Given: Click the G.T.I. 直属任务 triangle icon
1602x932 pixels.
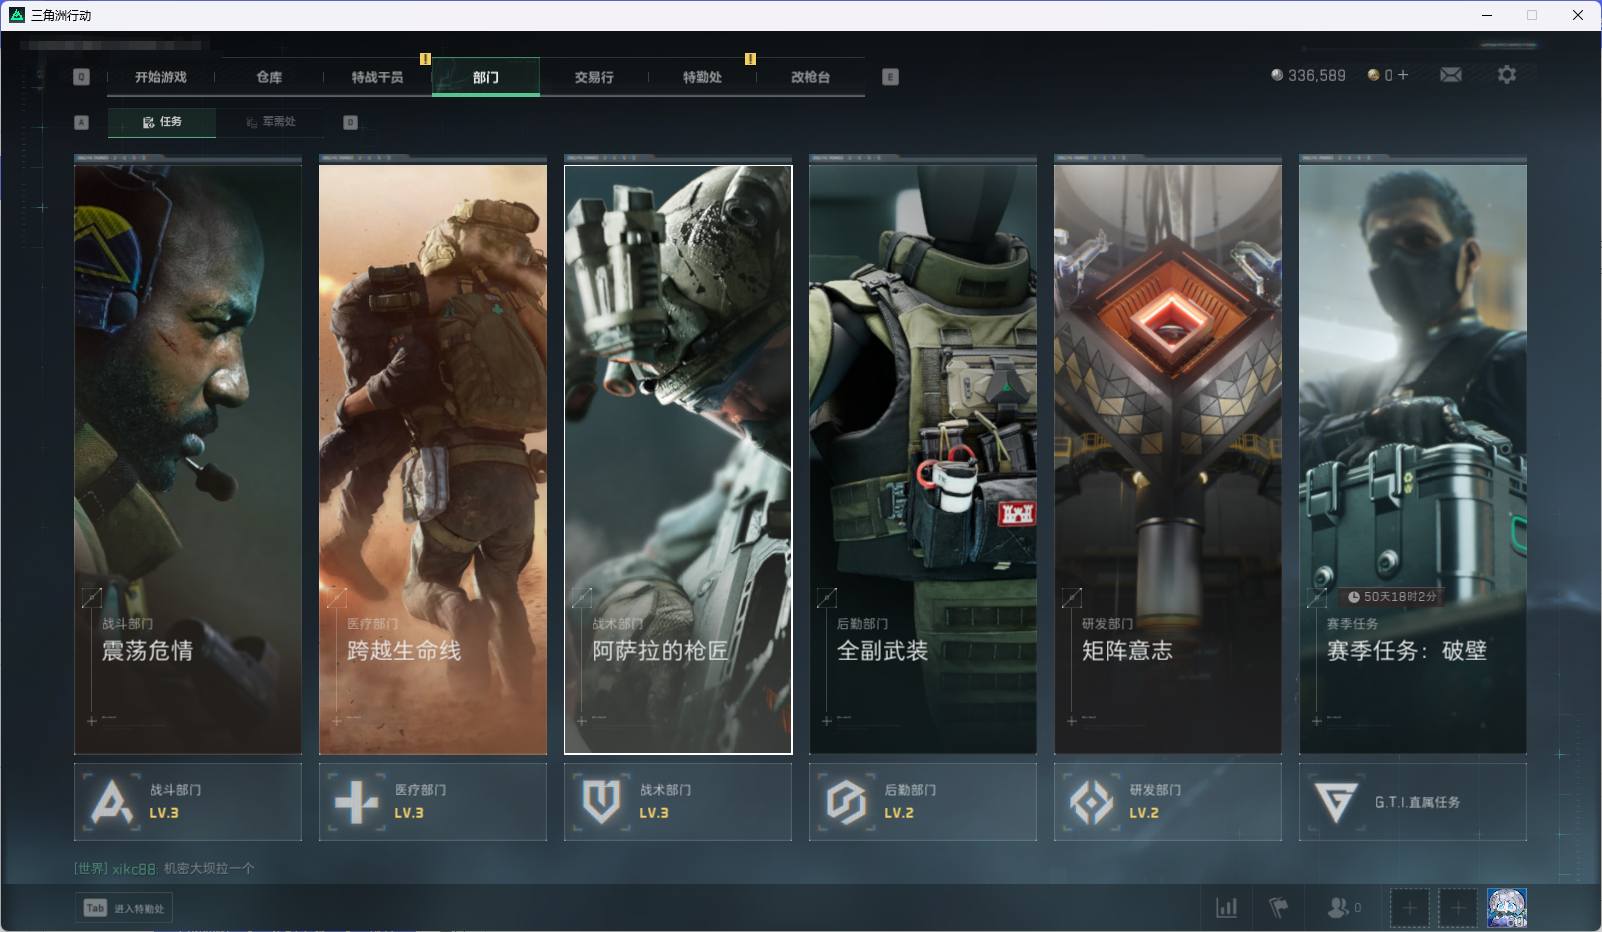Looking at the screenshot, I should (x=1336, y=802).
